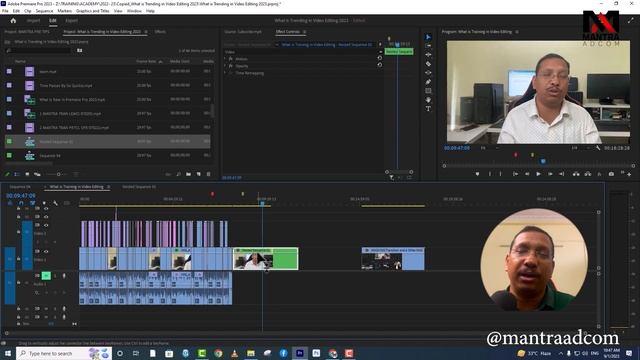Delete selected item with trash icon
Image resolution: width=640 pixels, height=360 pixels.
(x=209, y=174)
